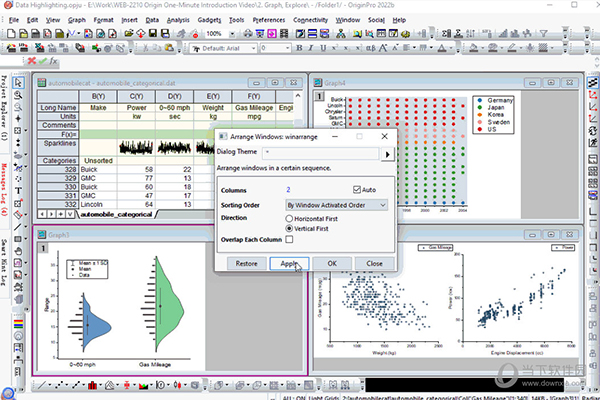
Task: Click the Scatter plot icon in bottom toolbar
Action: (x=59, y=385)
